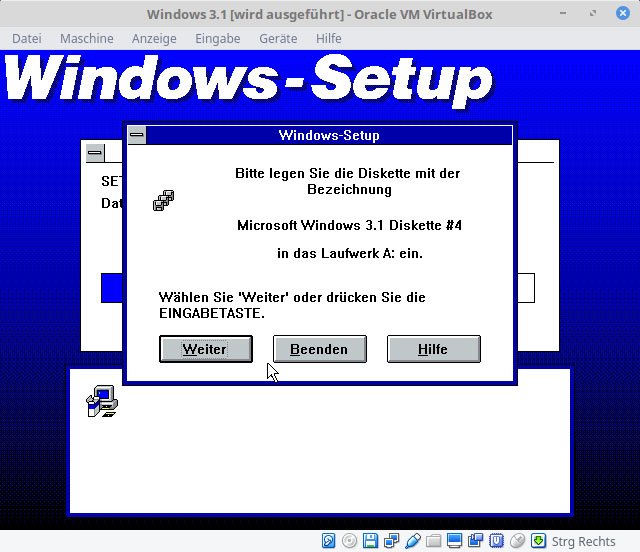Viewport: 640px width, 552px height.
Task: Click the mouse integration icon in status bar
Action: click(x=518, y=541)
